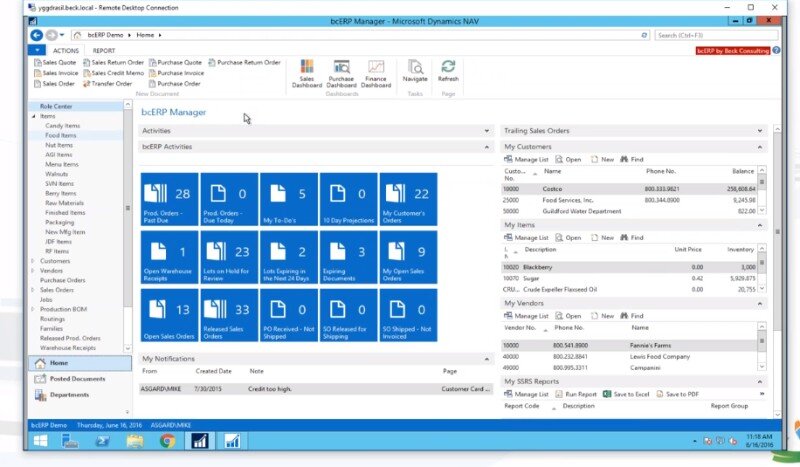Screen dimensions: 800x467
Task: Open the Released Sales Orders tile
Action: click(x=229, y=317)
